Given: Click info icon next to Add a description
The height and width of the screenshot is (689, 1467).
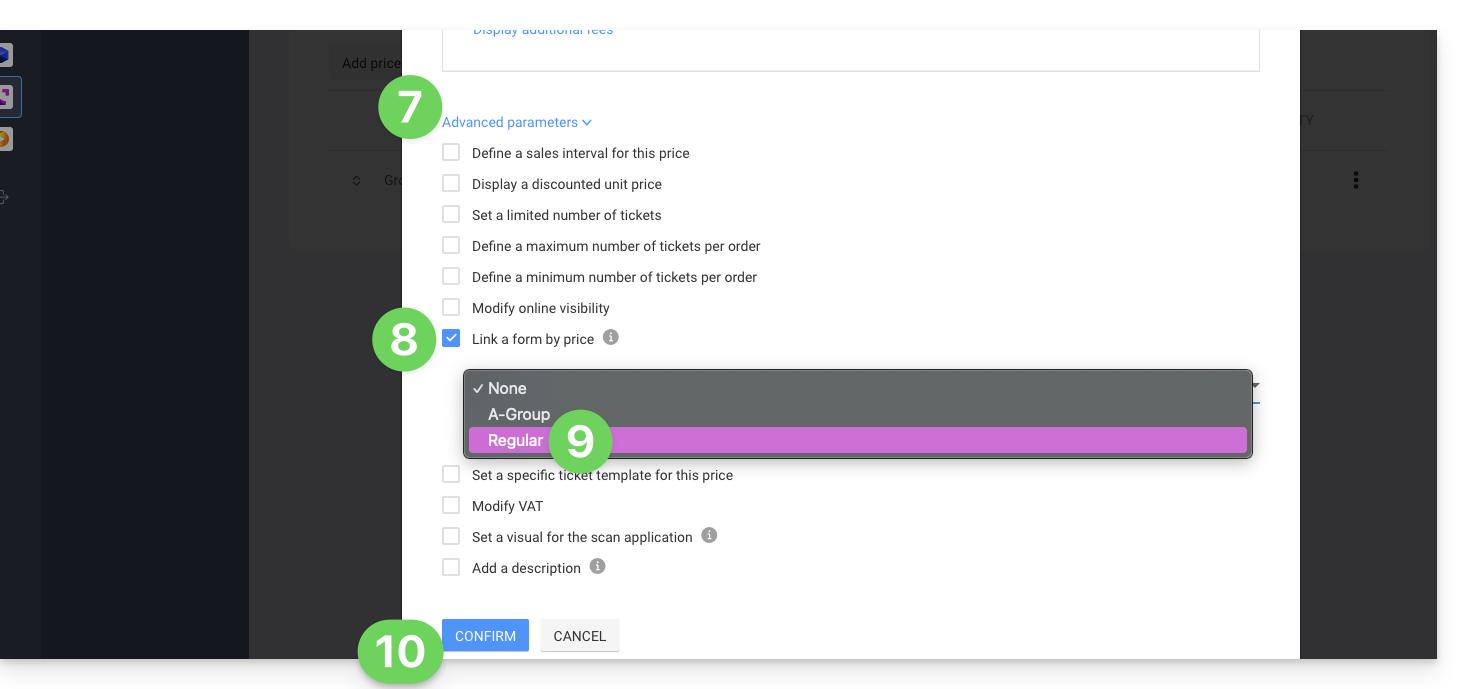Looking at the screenshot, I should click(598, 567).
